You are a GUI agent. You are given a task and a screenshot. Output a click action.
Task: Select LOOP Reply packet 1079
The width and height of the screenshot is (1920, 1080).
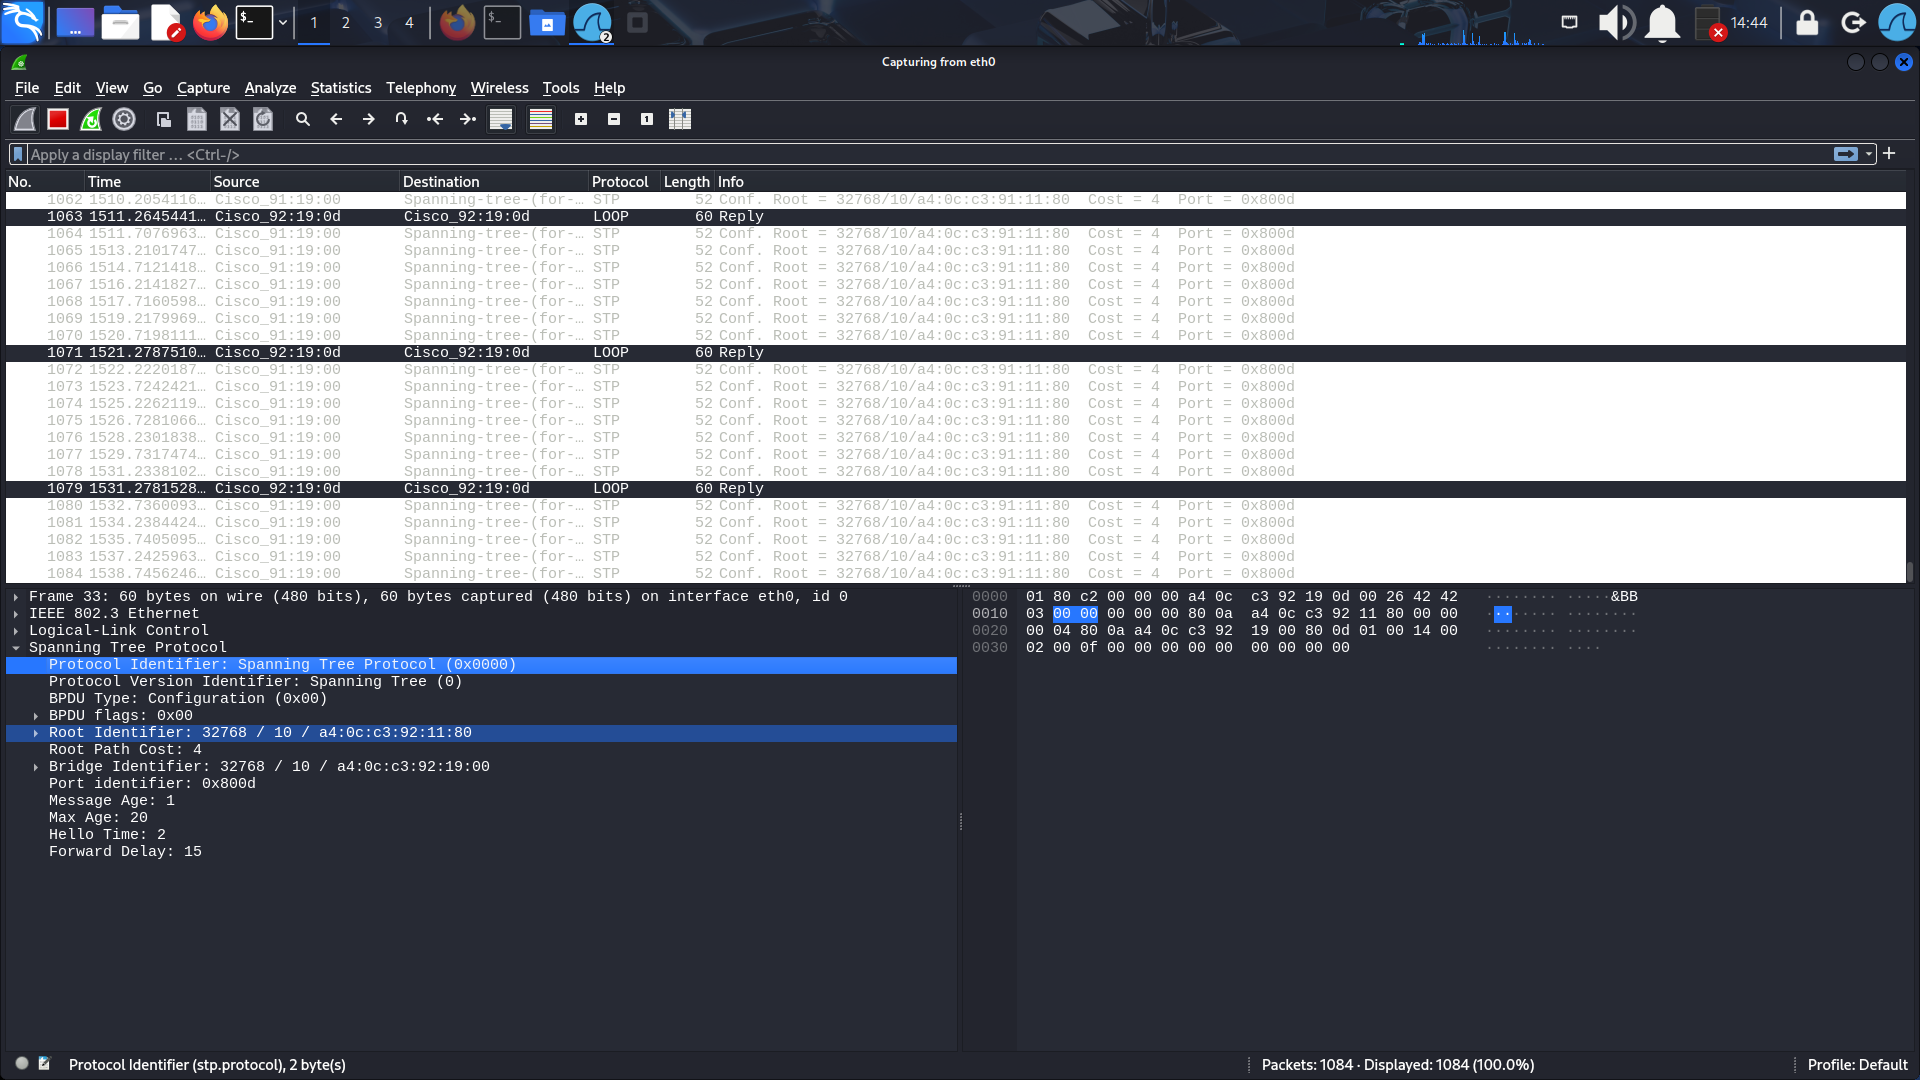(x=955, y=488)
